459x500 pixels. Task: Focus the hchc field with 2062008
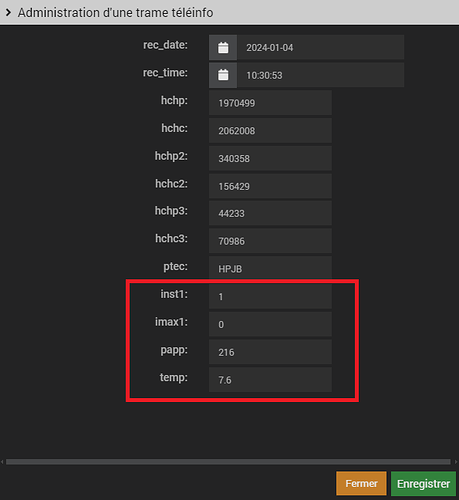(270, 131)
